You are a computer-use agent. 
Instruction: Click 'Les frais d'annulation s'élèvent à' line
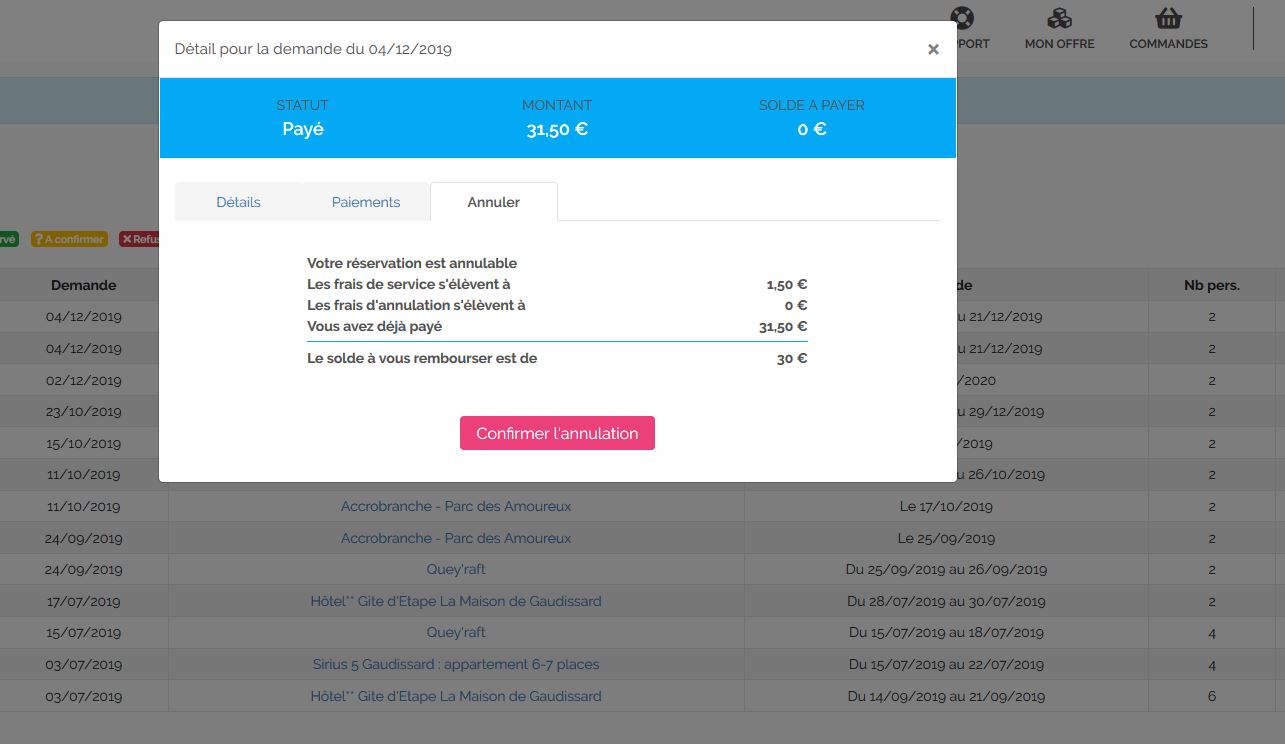point(416,305)
